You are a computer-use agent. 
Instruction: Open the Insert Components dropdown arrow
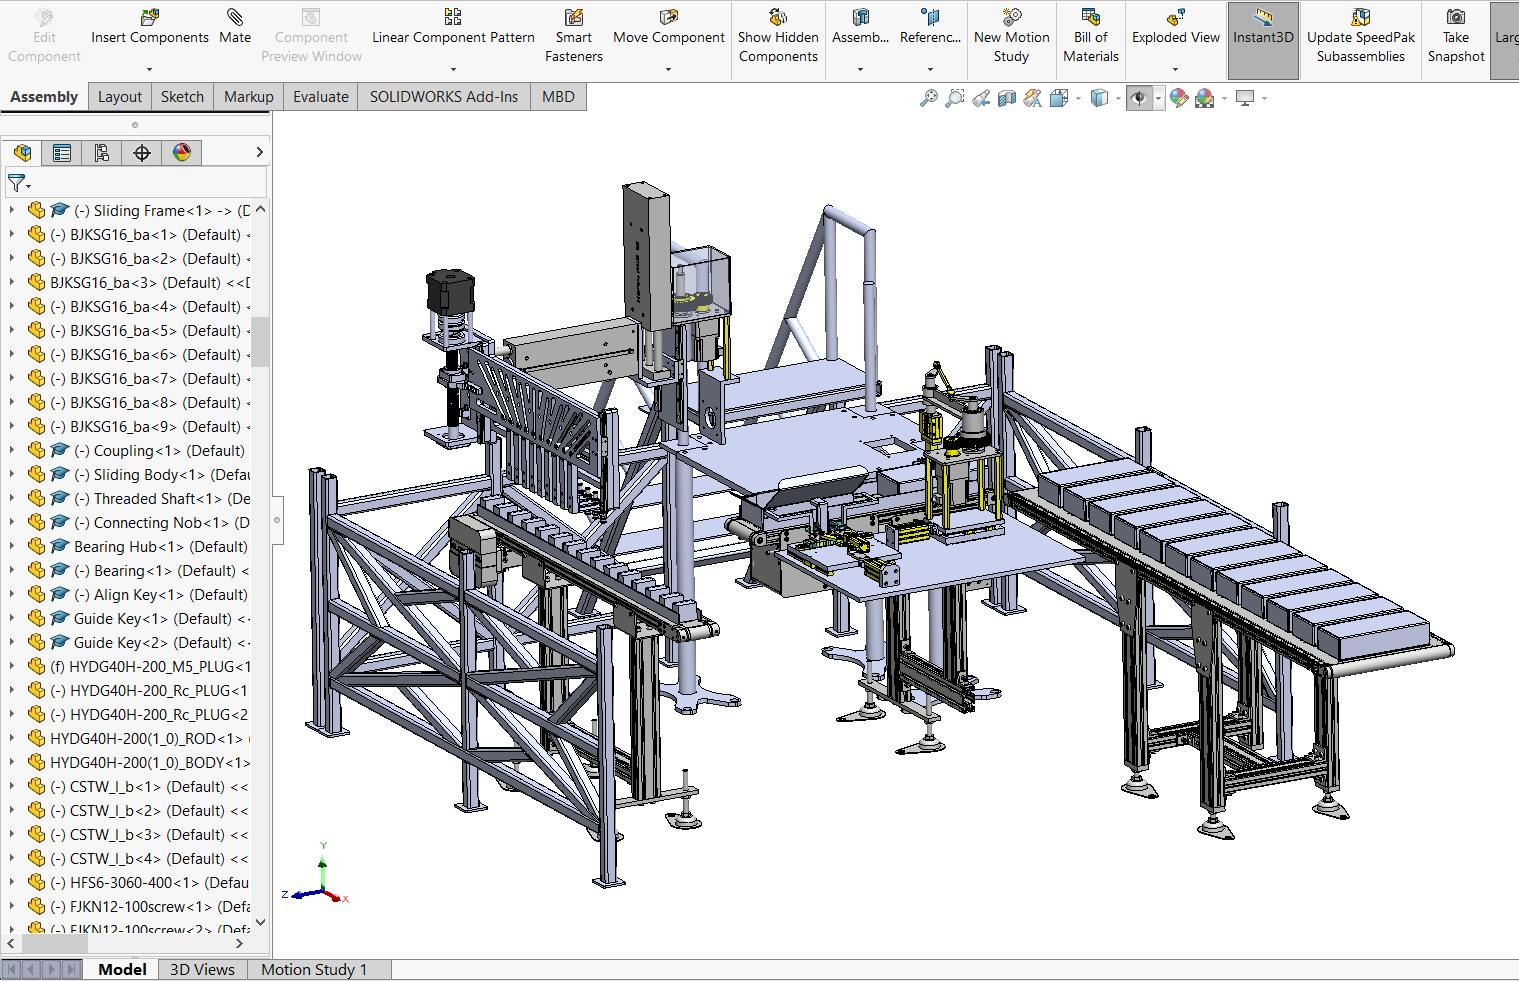(149, 70)
